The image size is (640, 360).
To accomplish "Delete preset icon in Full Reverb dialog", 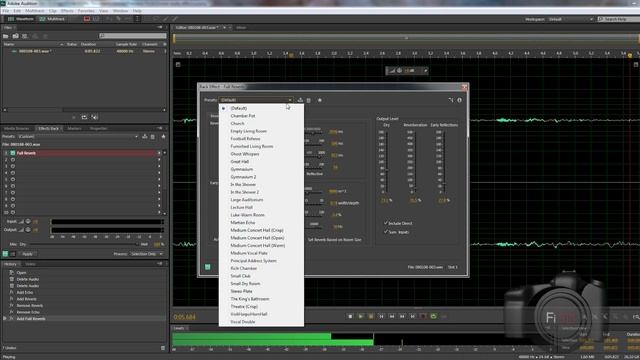I will (x=309, y=100).
